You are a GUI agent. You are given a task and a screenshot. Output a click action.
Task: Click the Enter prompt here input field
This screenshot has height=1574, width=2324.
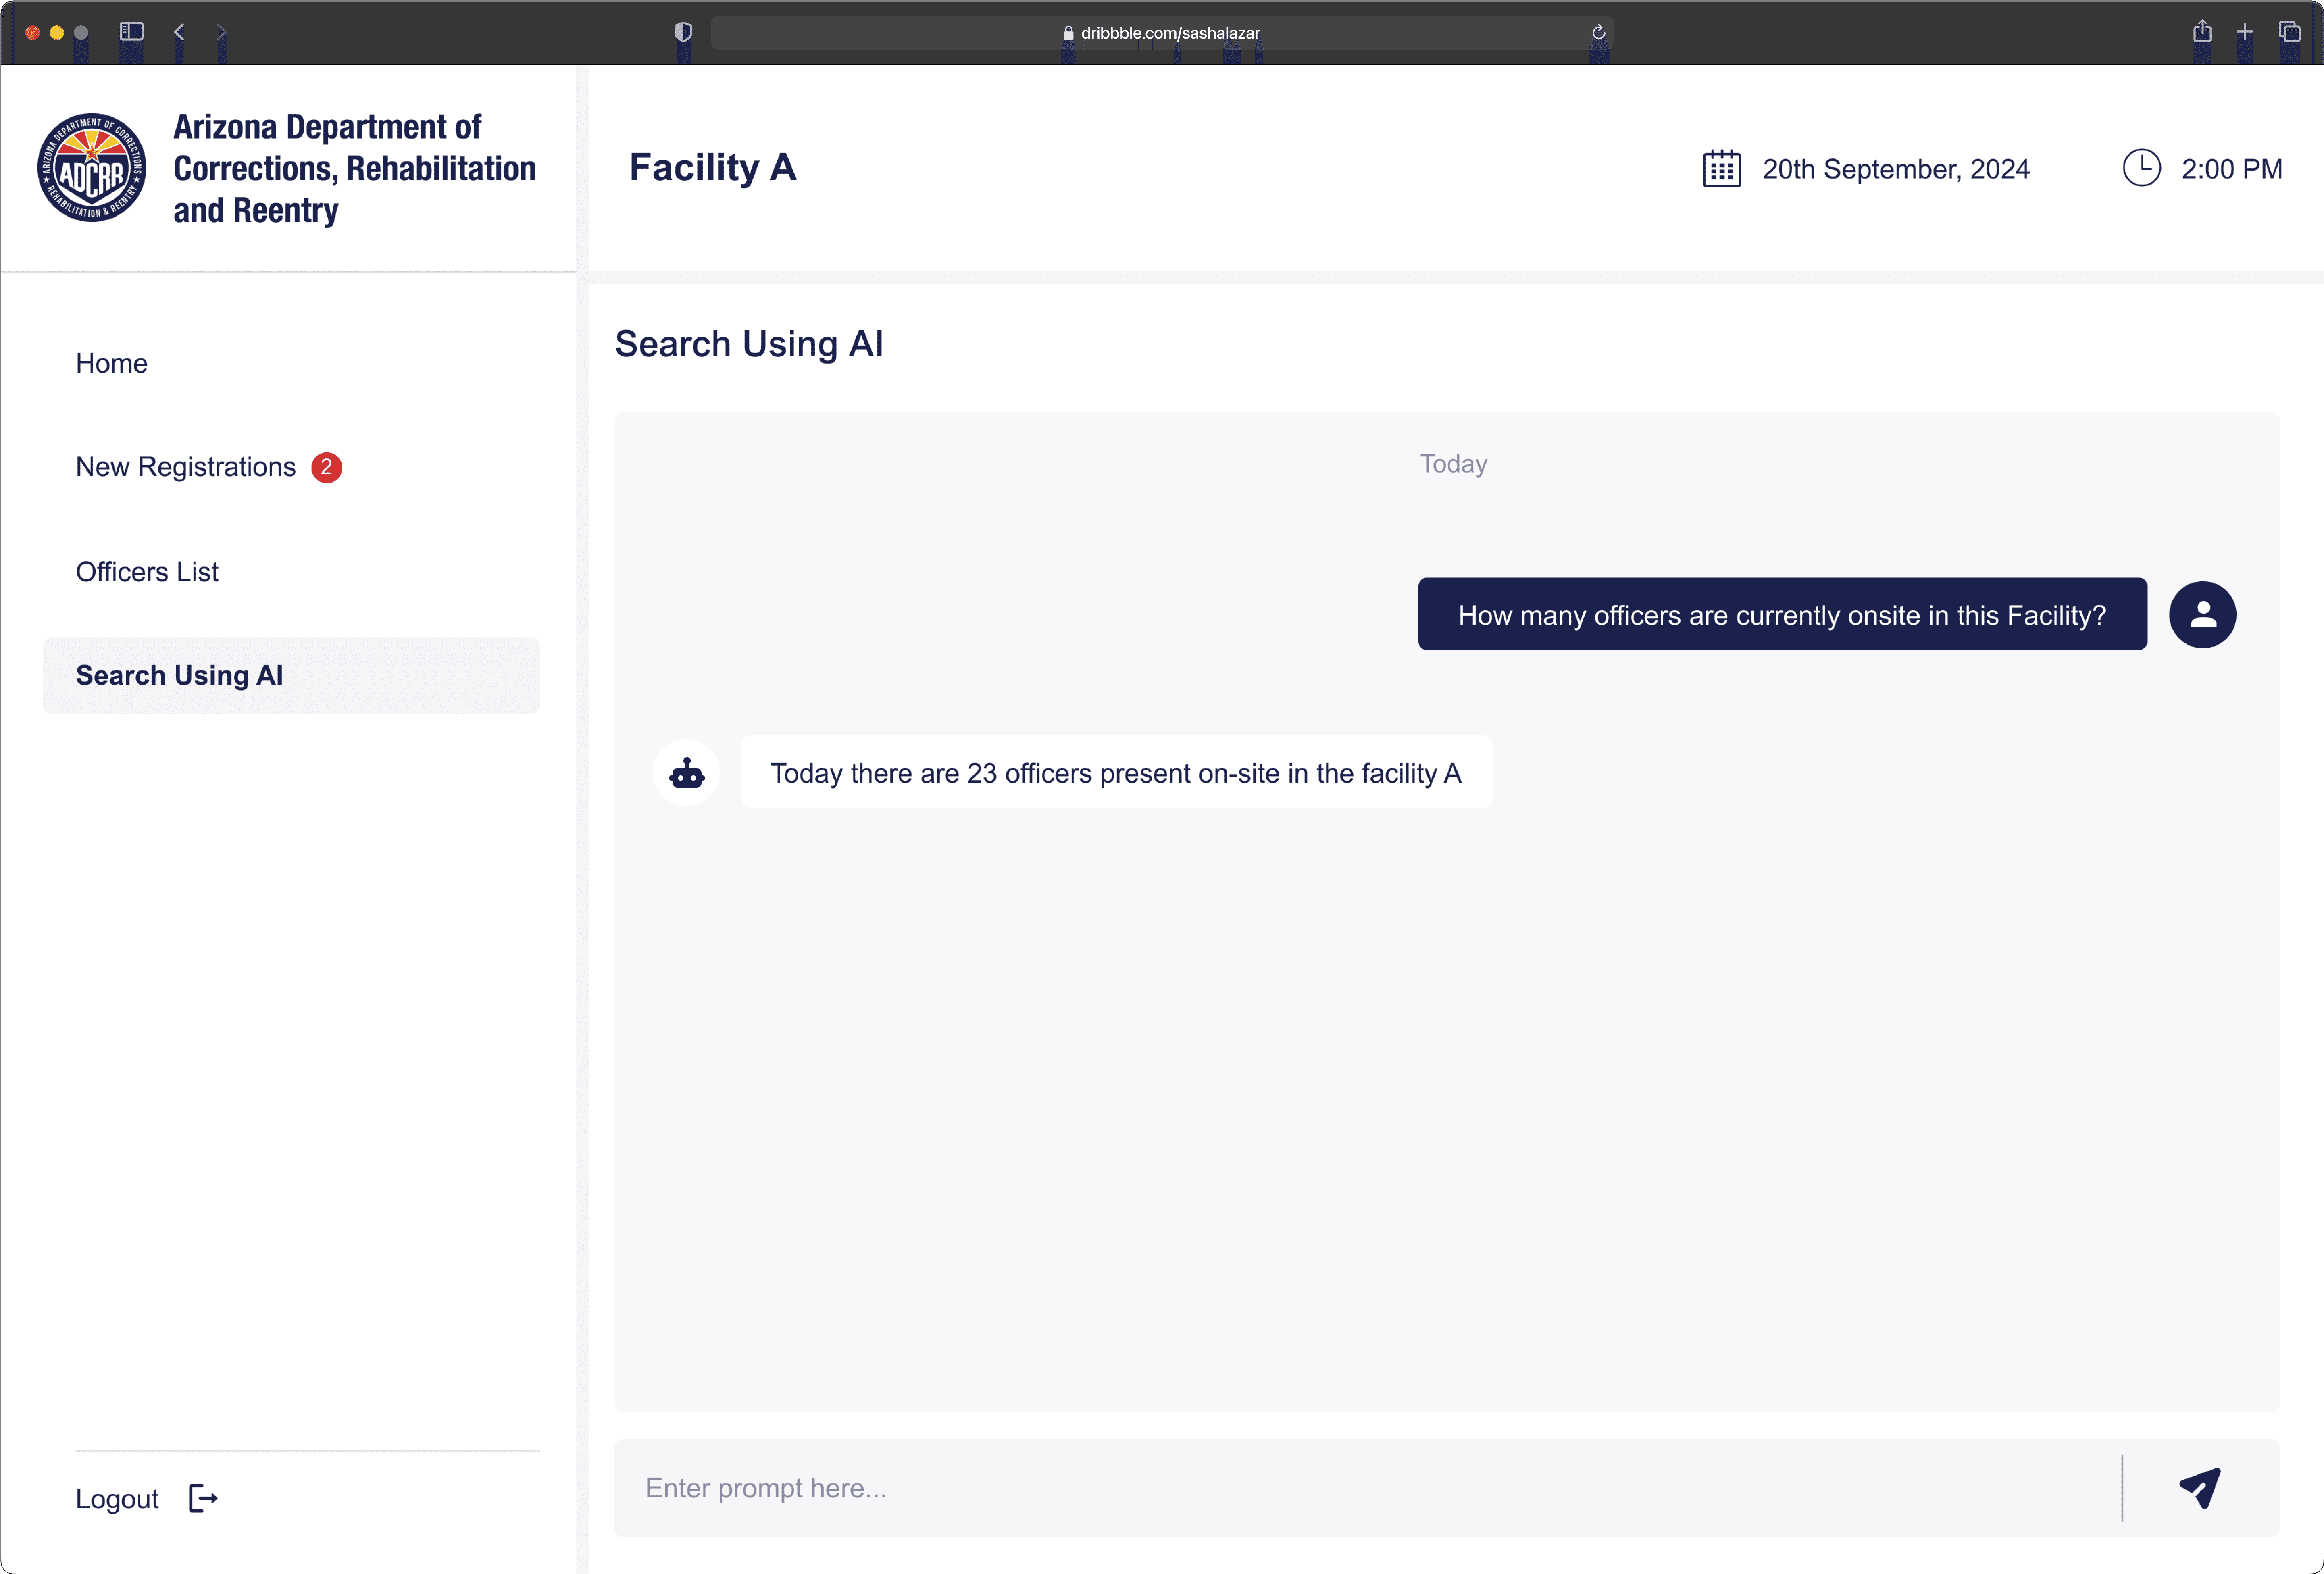1360,1488
